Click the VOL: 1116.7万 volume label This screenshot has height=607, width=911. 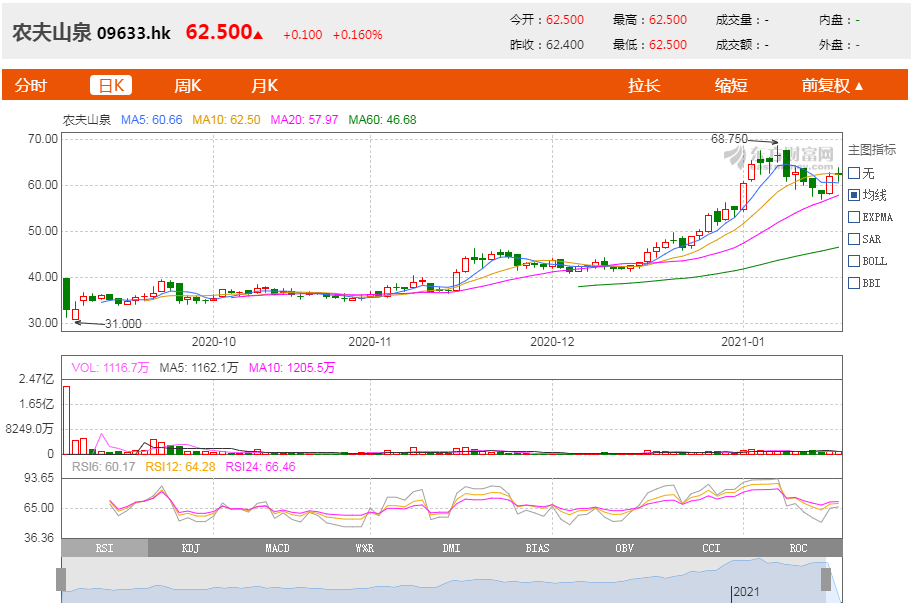tap(110, 368)
